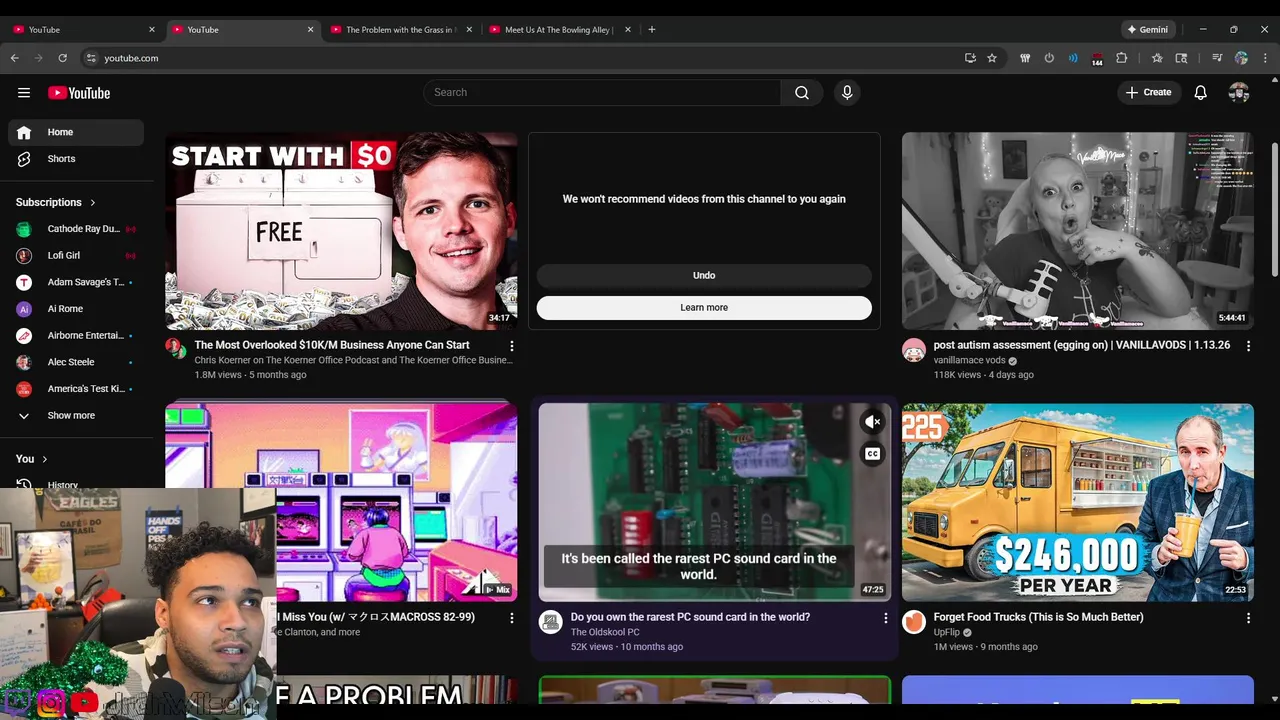Screen dimensions: 1280x720
Task: Bookmark this page with star icon
Action: (x=992, y=58)
